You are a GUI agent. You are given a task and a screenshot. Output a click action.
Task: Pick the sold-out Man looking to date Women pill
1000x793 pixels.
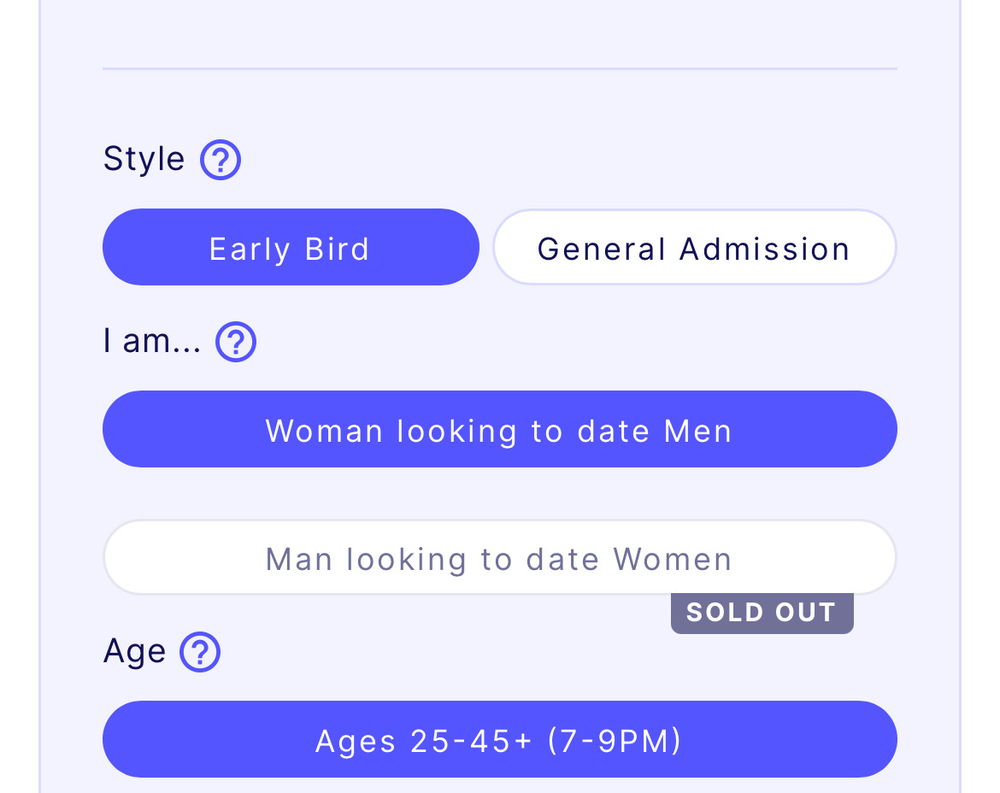coord(500,558)
